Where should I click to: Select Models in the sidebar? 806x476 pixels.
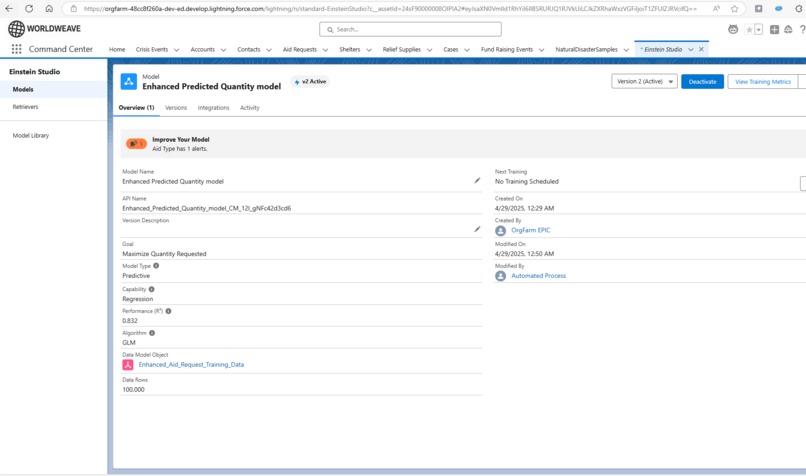point(53,89)
